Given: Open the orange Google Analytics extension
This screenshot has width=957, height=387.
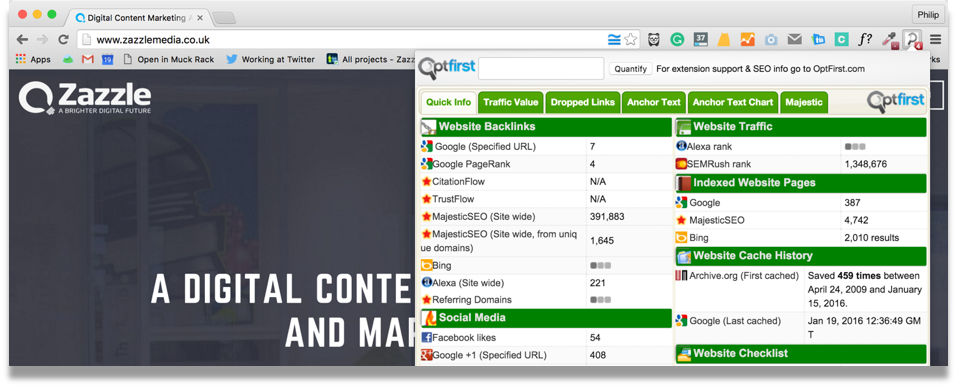Looking at the screenshot, I should pyautogui.click(x=748, y=40).
